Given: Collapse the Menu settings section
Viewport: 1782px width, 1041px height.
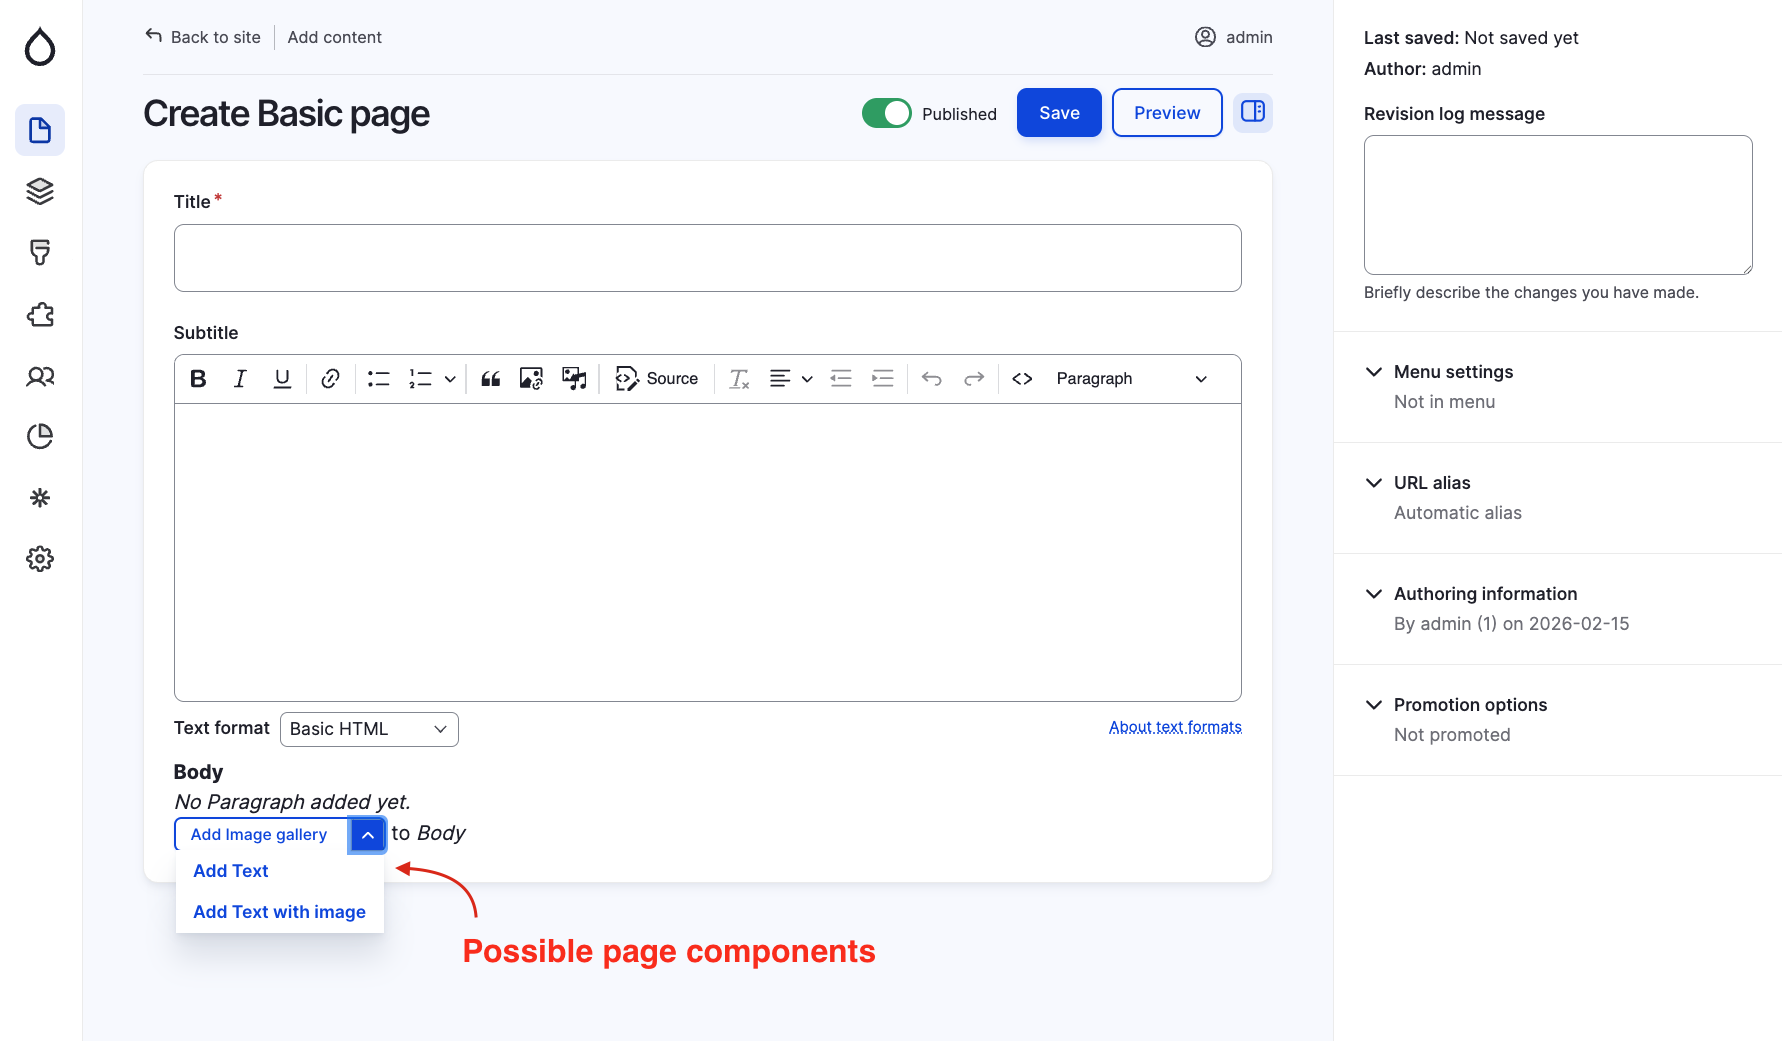Looking at the screenshot, I should (1453, 372).
